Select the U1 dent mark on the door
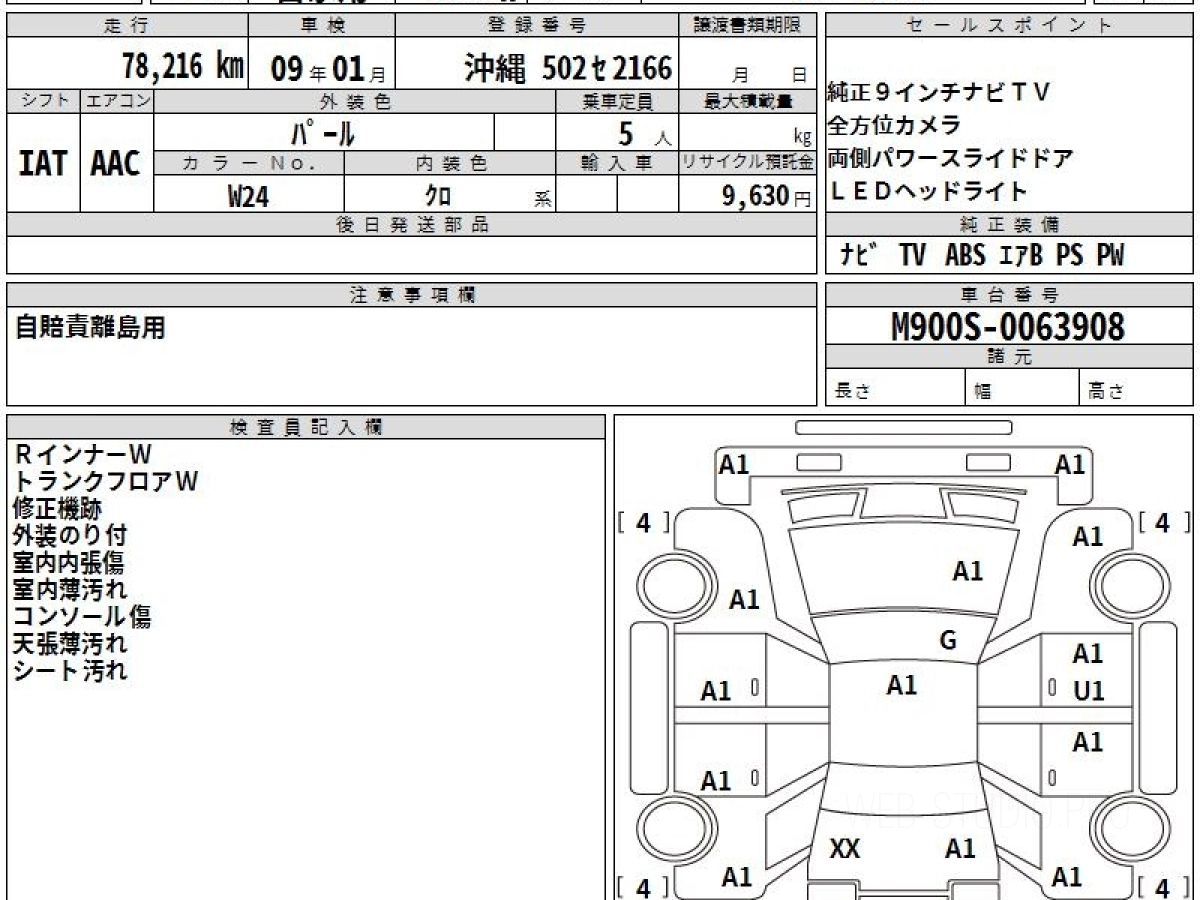Screen dimensions: 1200x900 point(1088,691)
